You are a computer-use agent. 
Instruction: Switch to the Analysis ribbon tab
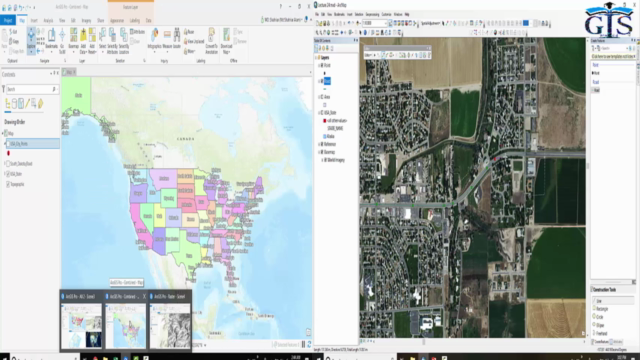tap(48, 20)
